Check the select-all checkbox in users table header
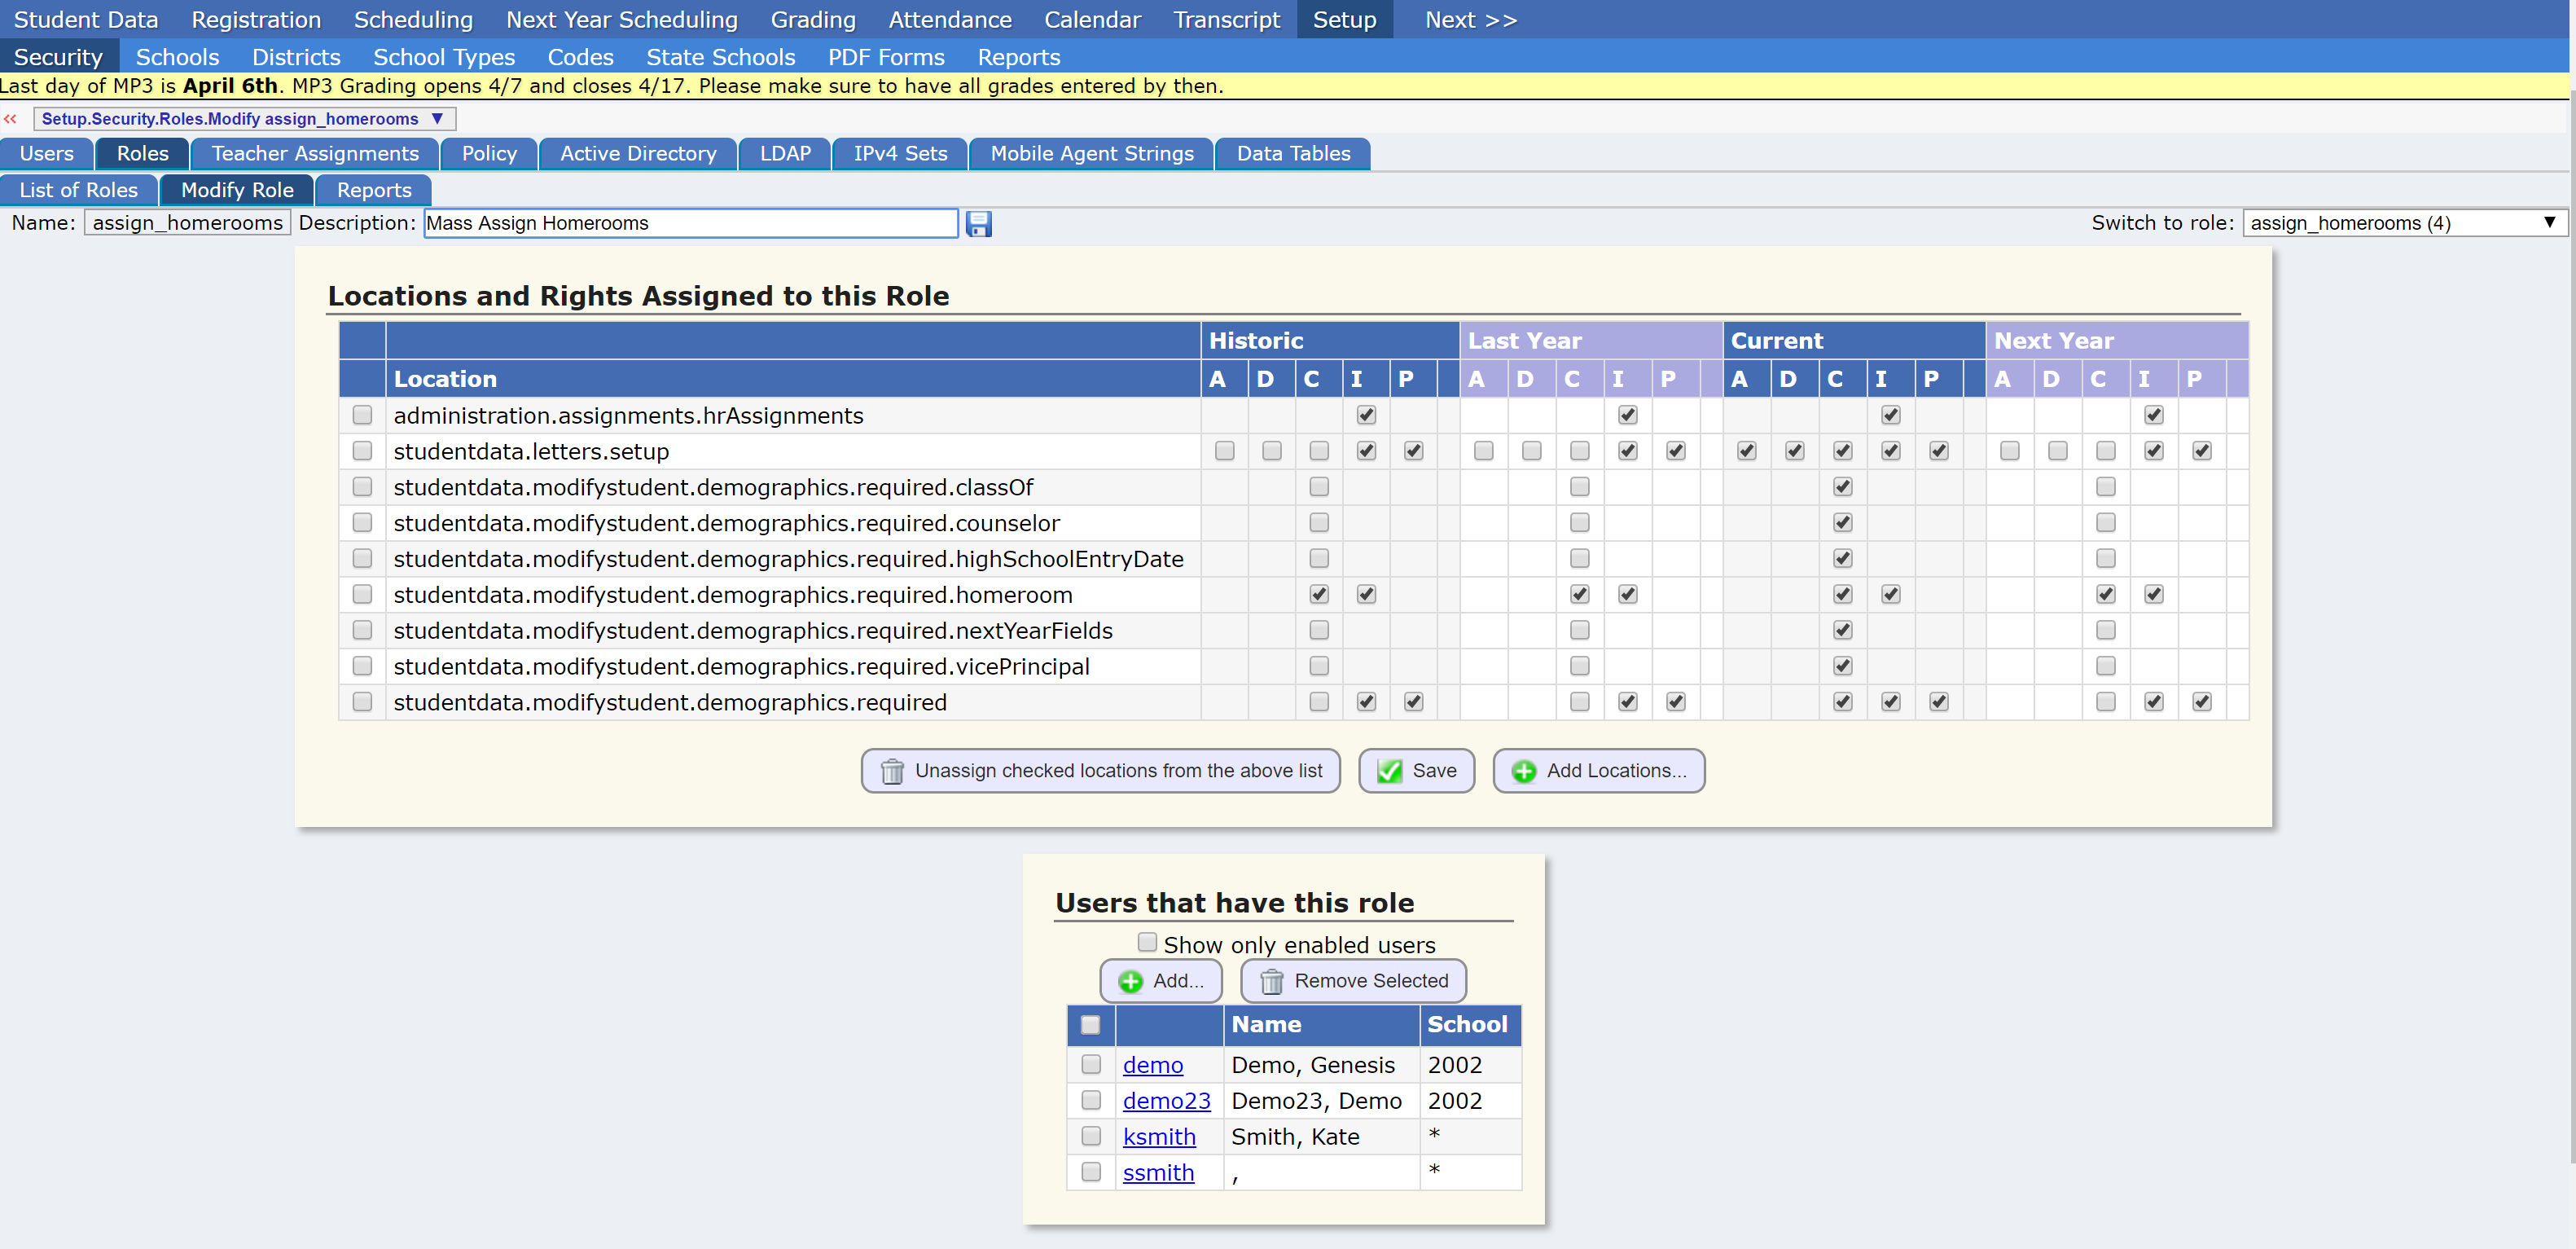This screenshot has height=1249, width=2576. (1090, 1025)
